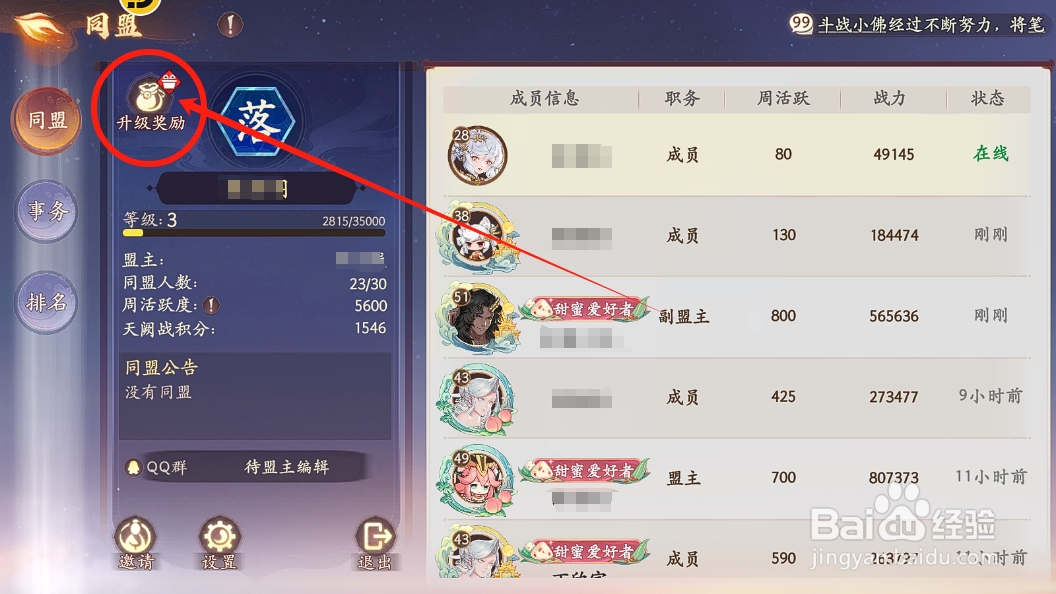Click the 周活跃 column header

[783, 98]
